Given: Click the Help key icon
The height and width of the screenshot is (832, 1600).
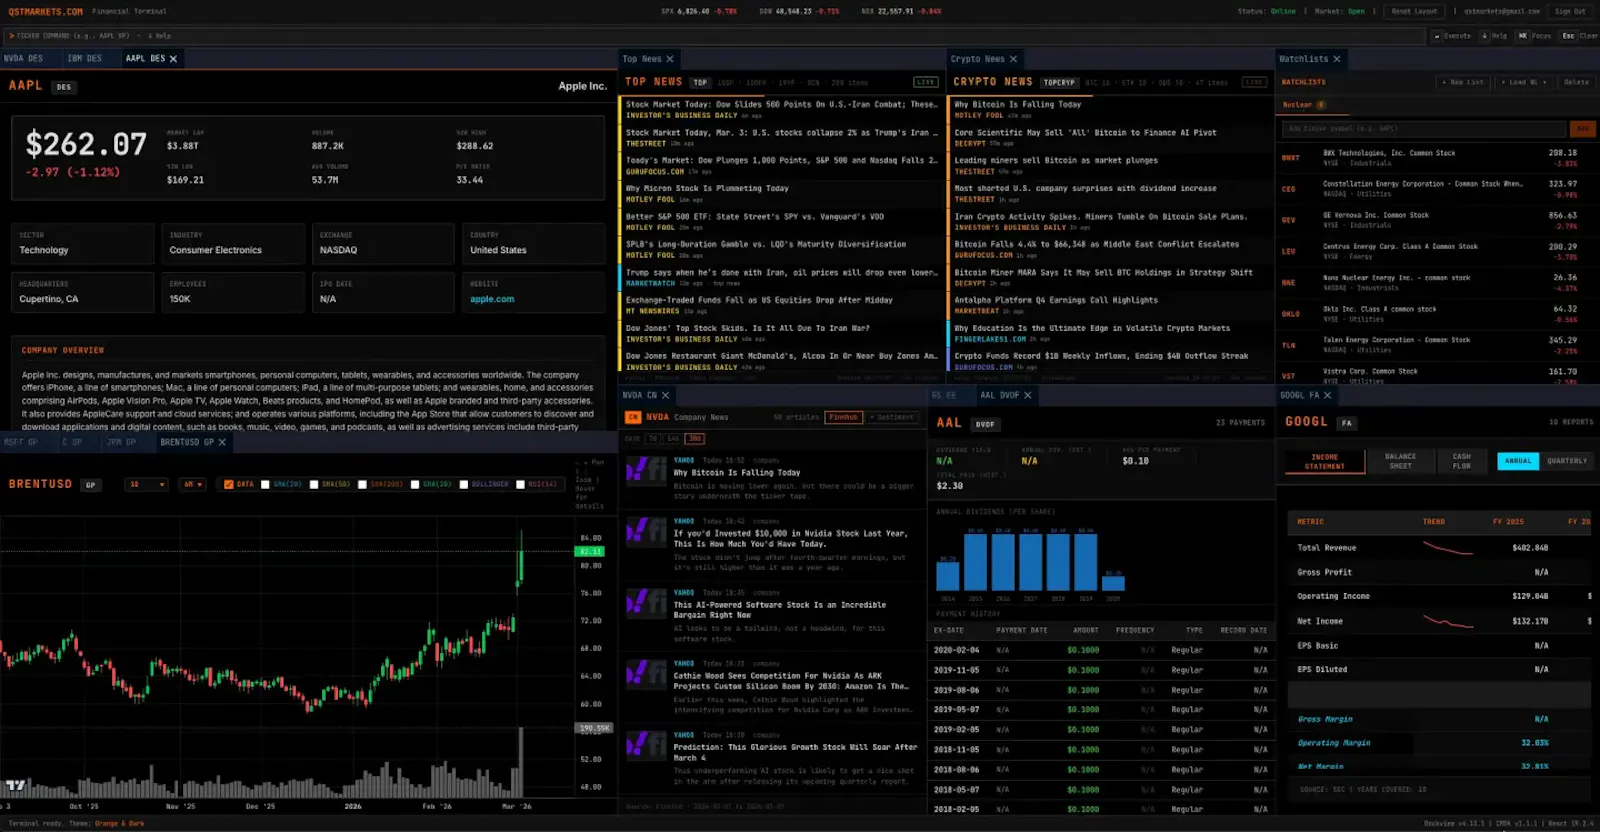Looking at the screenshot, I should pyautogui.click(x=1484, y=36).
